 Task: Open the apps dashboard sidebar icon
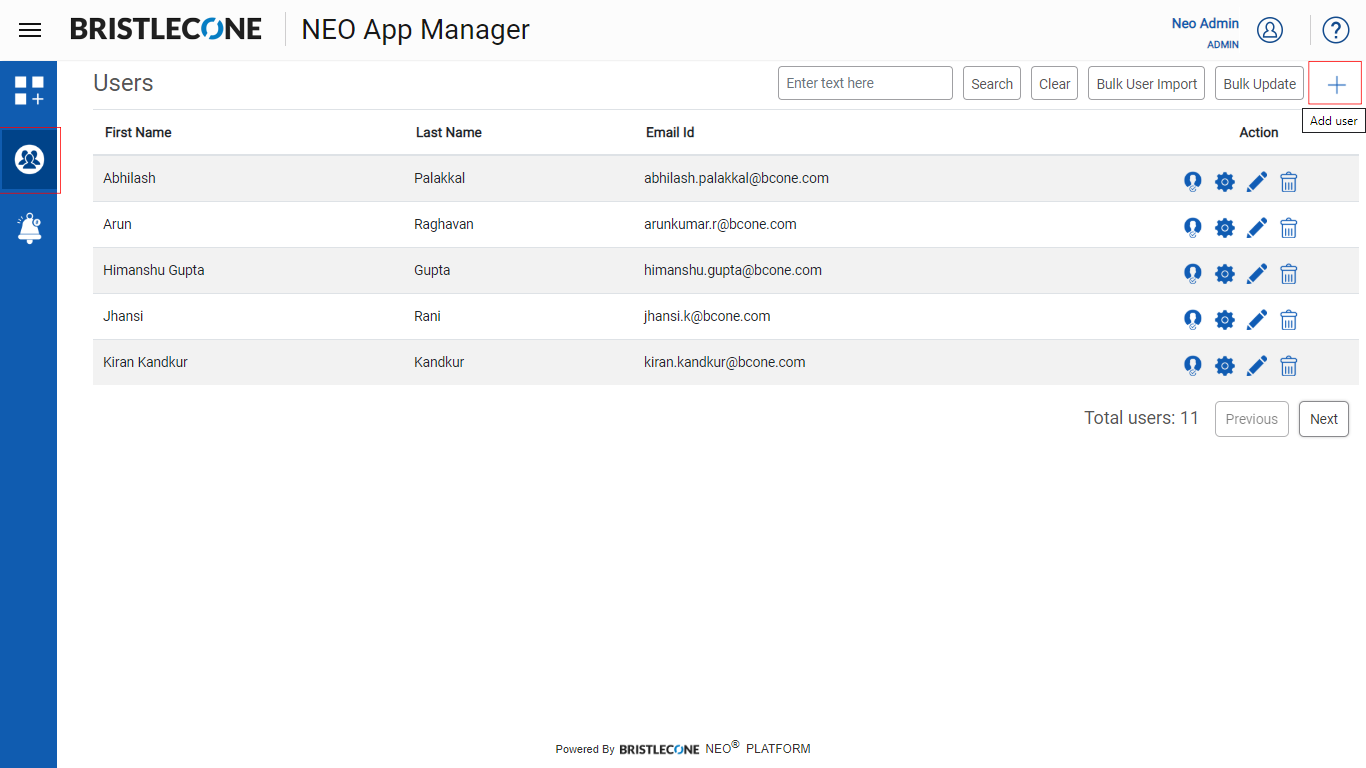[x=29, y=91]
